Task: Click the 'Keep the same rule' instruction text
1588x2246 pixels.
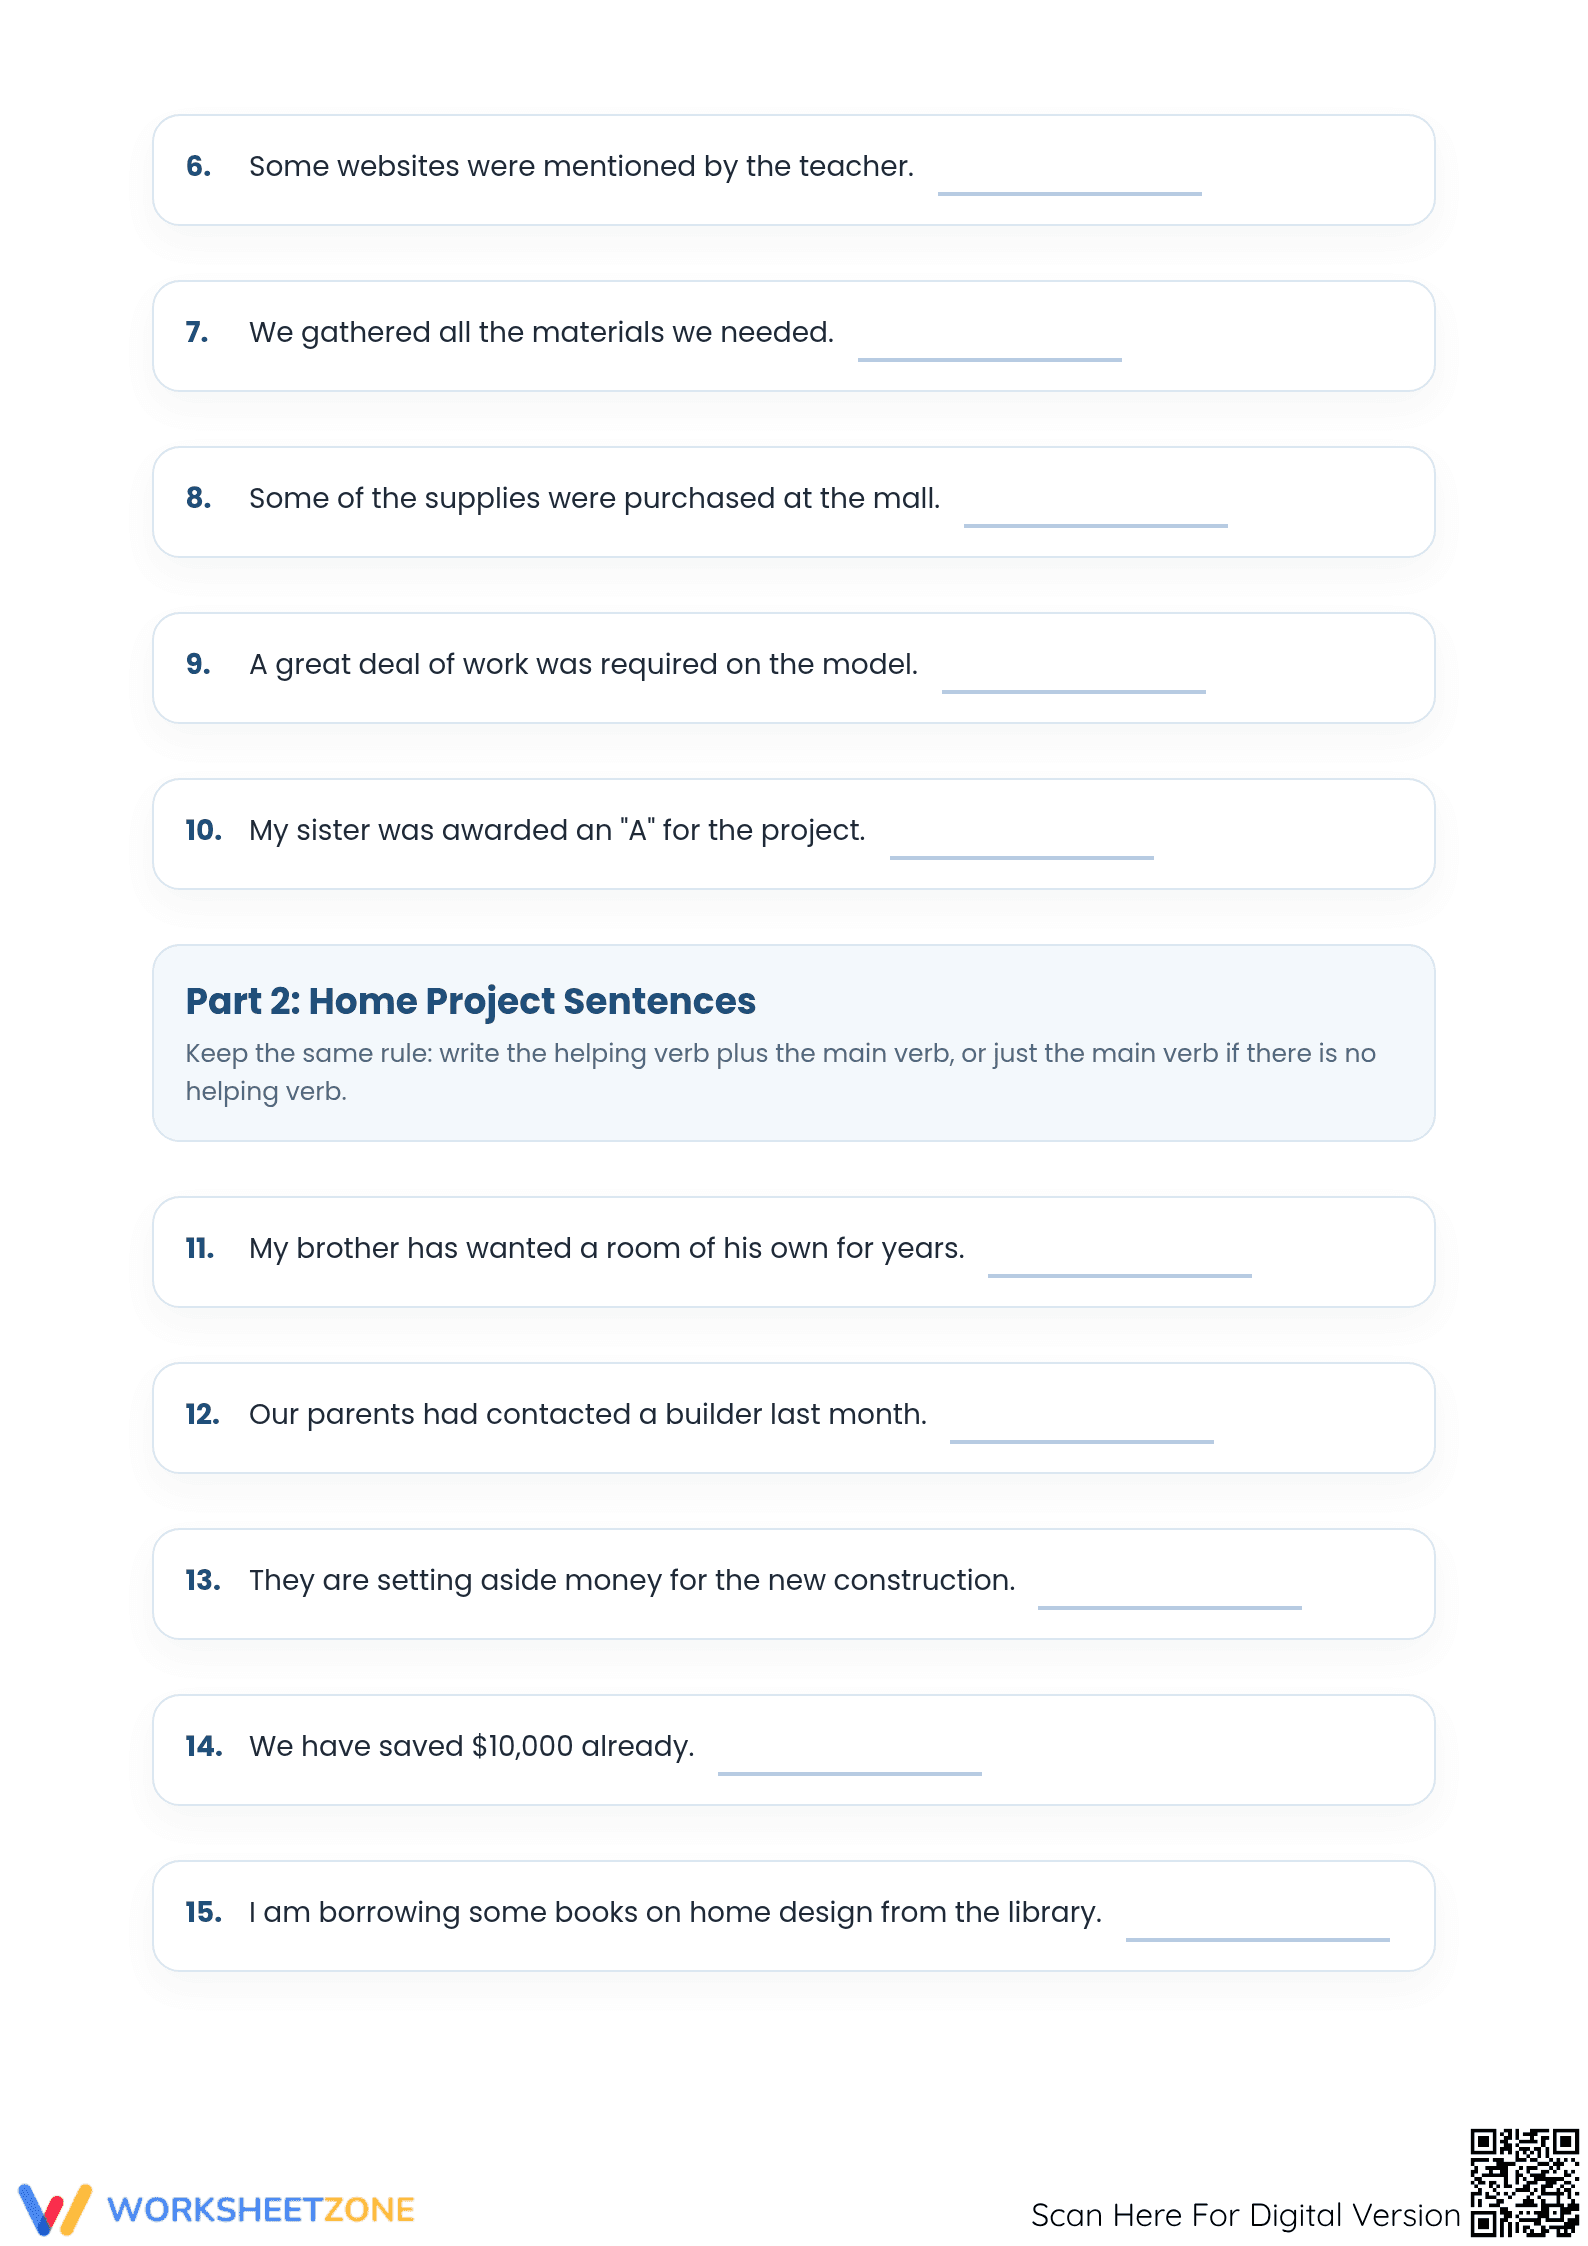Action: tap(780, 1072)
